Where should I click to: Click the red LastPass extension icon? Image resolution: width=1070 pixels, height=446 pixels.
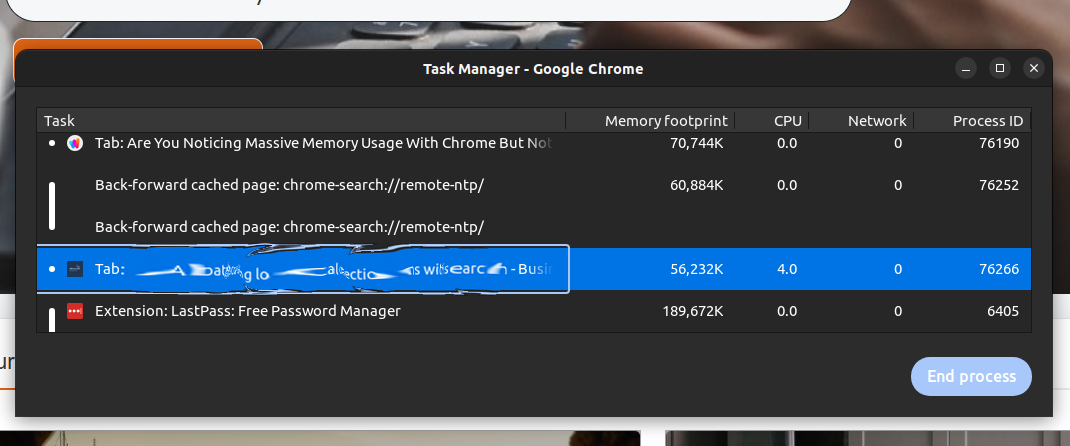click(75, 311)
